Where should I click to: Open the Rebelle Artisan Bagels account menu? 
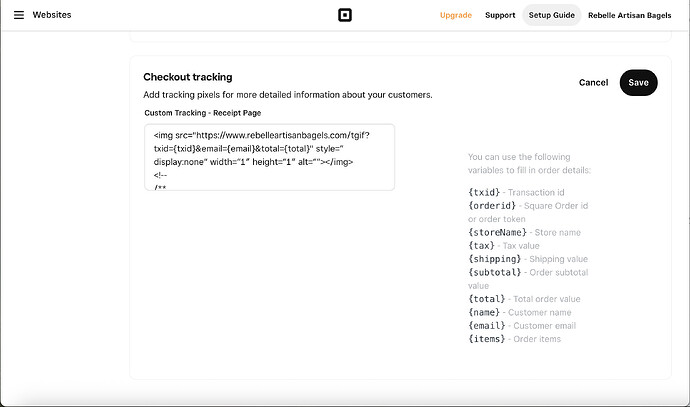point(630,15)
